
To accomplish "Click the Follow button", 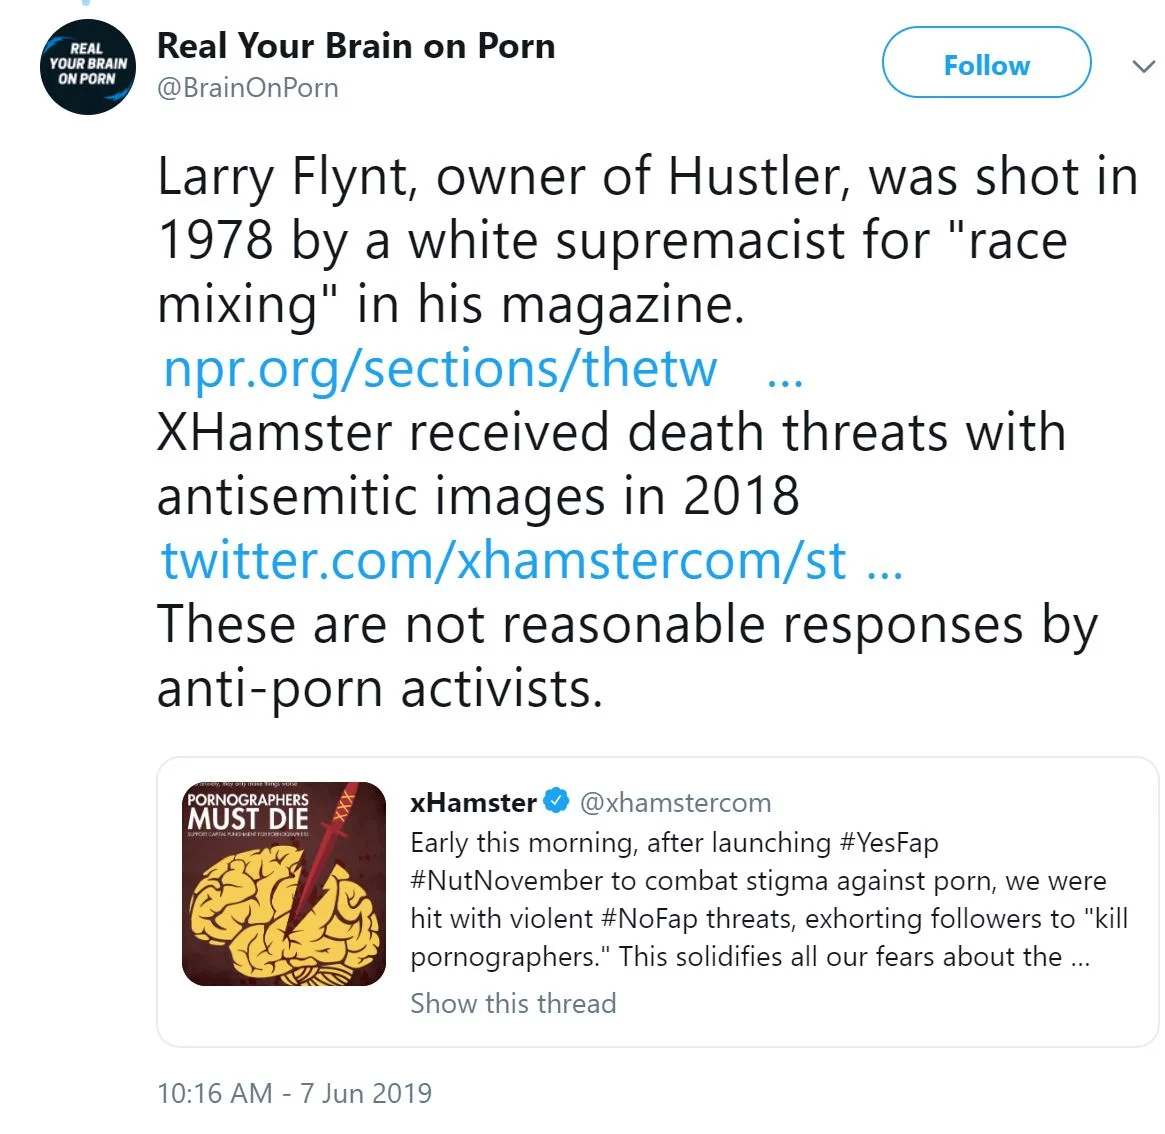I will click(986, 63).
